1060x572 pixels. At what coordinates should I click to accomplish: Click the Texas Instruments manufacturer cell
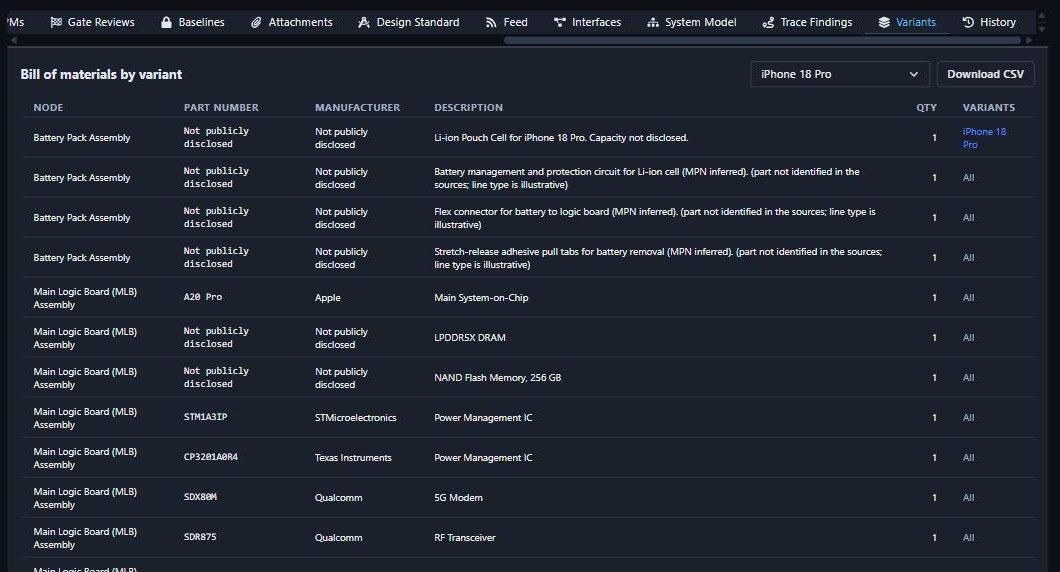tap(353, 458)
